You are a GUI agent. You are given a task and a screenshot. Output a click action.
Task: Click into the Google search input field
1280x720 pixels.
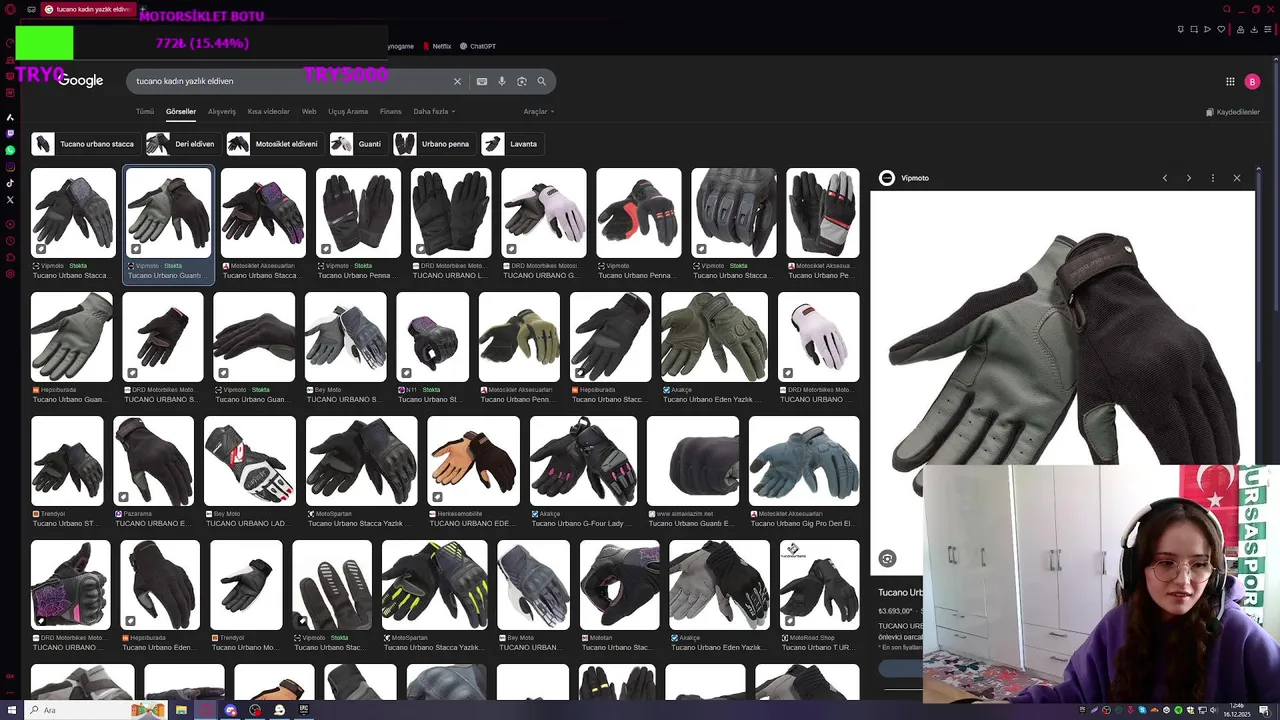290,81
